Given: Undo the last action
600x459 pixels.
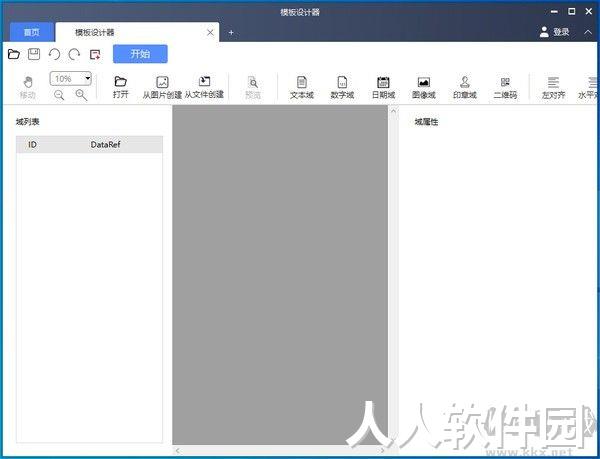Looking at the screenshot, I should pos(54,54).
